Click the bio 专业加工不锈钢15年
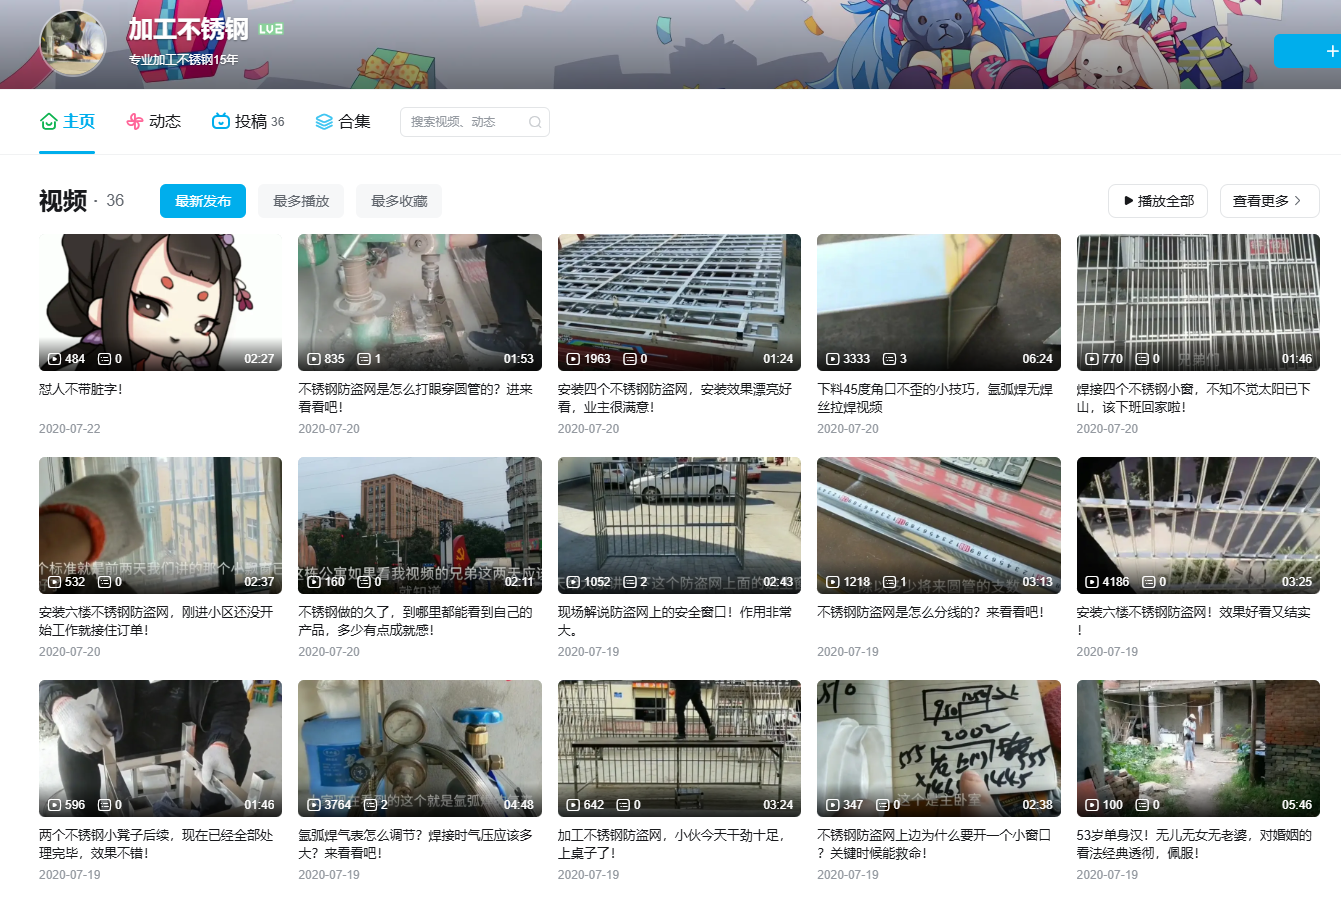This screenshot has height=898, width=1341. [183, 60]
